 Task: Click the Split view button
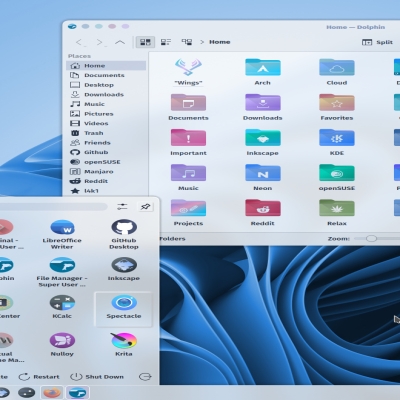coord(377,42)
